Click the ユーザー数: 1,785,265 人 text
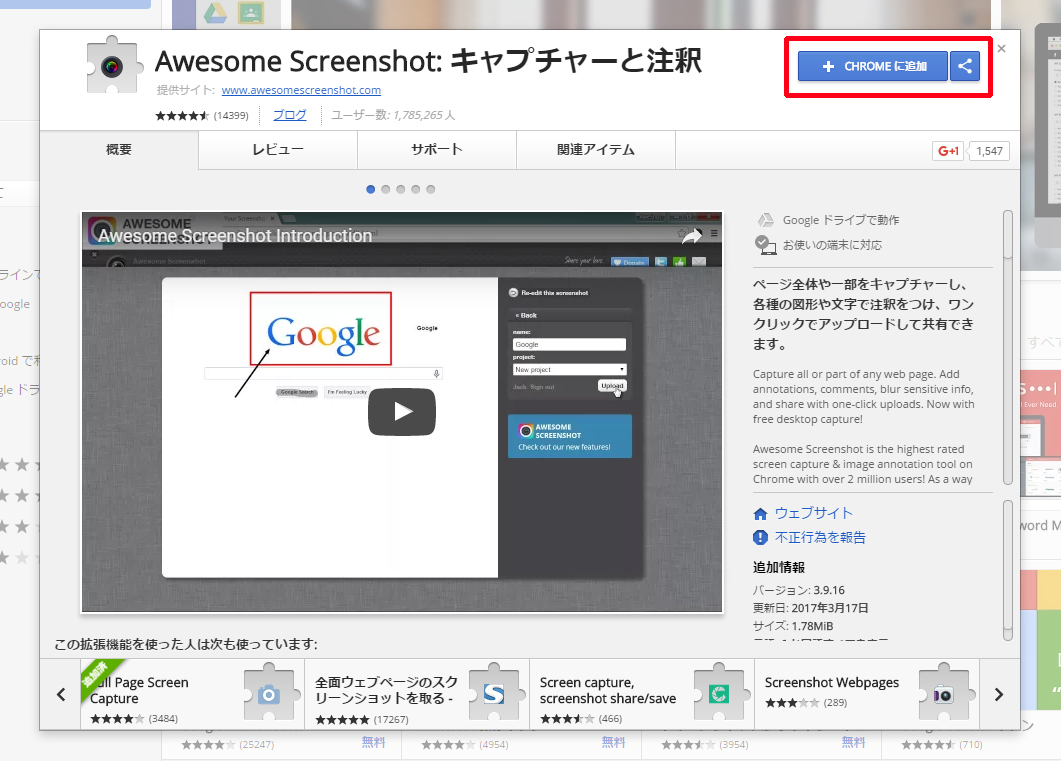The width and height of the screenshot is (1061, 761). [393, 115]
